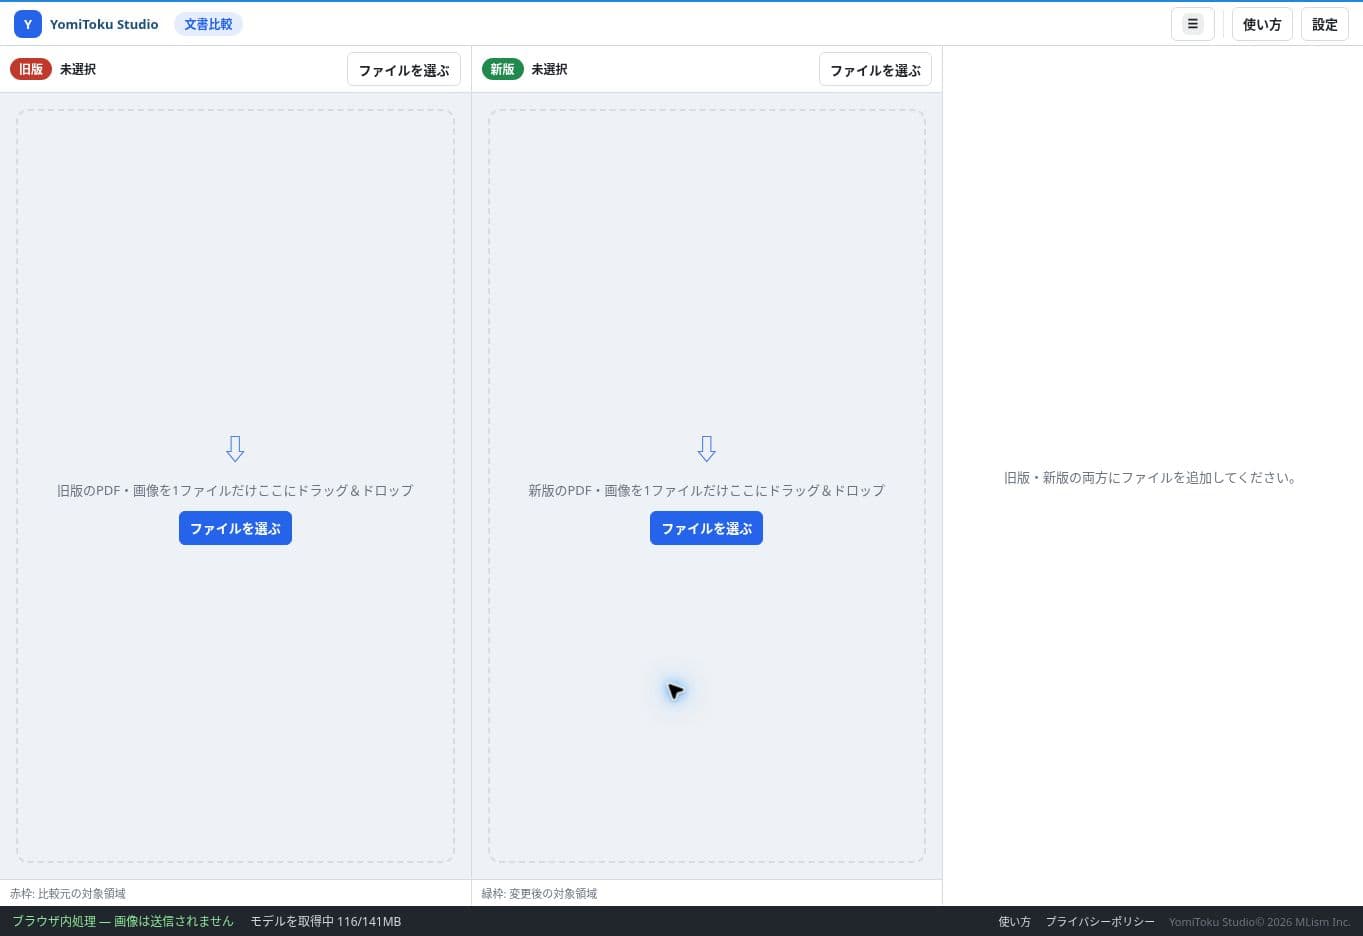This screenshot has width=1363, height=936.
Task: Click the download arrow in old version dropzone
Action: pyautogui.click(x=235, y=449)
